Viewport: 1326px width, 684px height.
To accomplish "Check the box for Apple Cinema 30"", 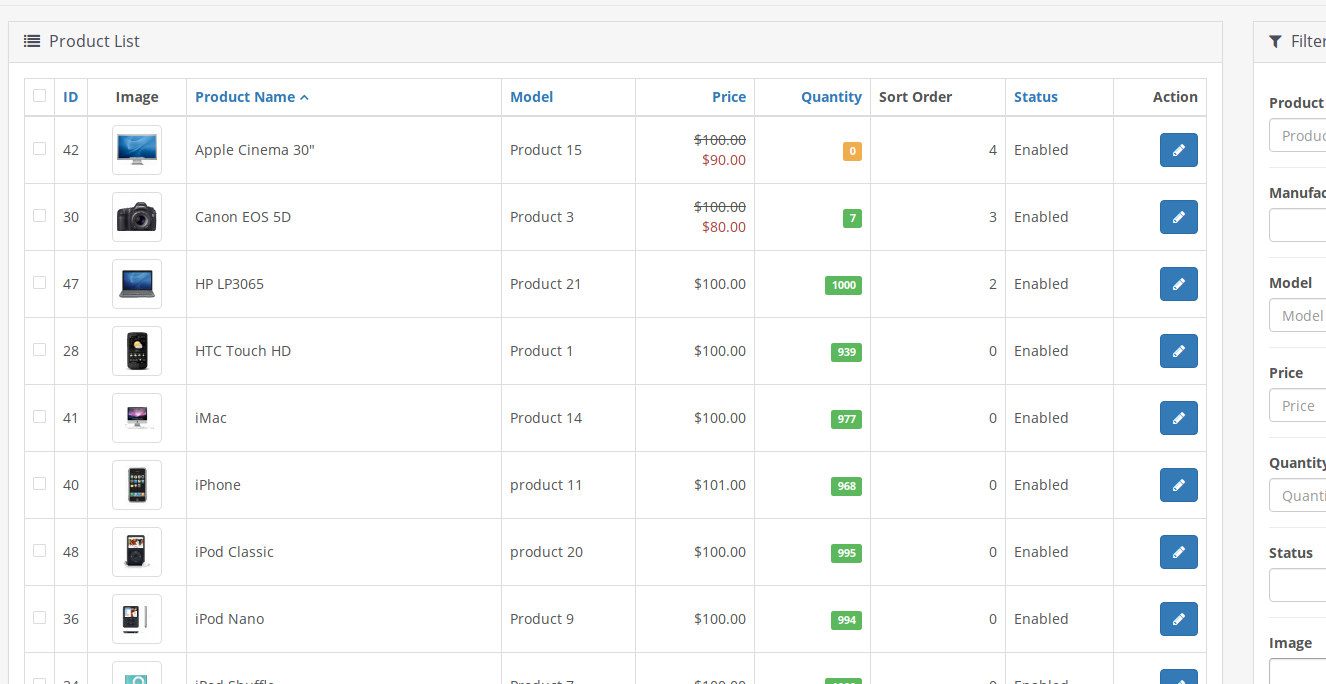I will point(39,149).
